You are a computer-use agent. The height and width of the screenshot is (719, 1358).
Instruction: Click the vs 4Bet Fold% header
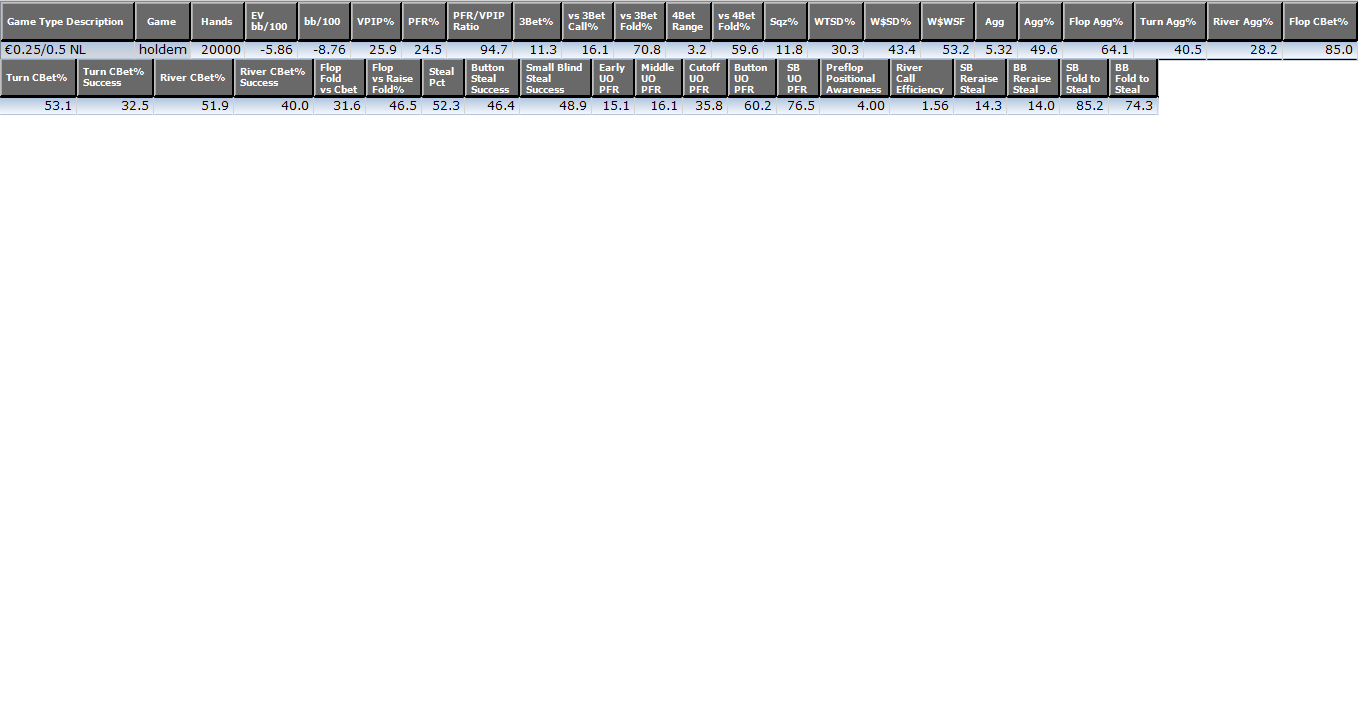pyautogui.click(x=738, y=21)
